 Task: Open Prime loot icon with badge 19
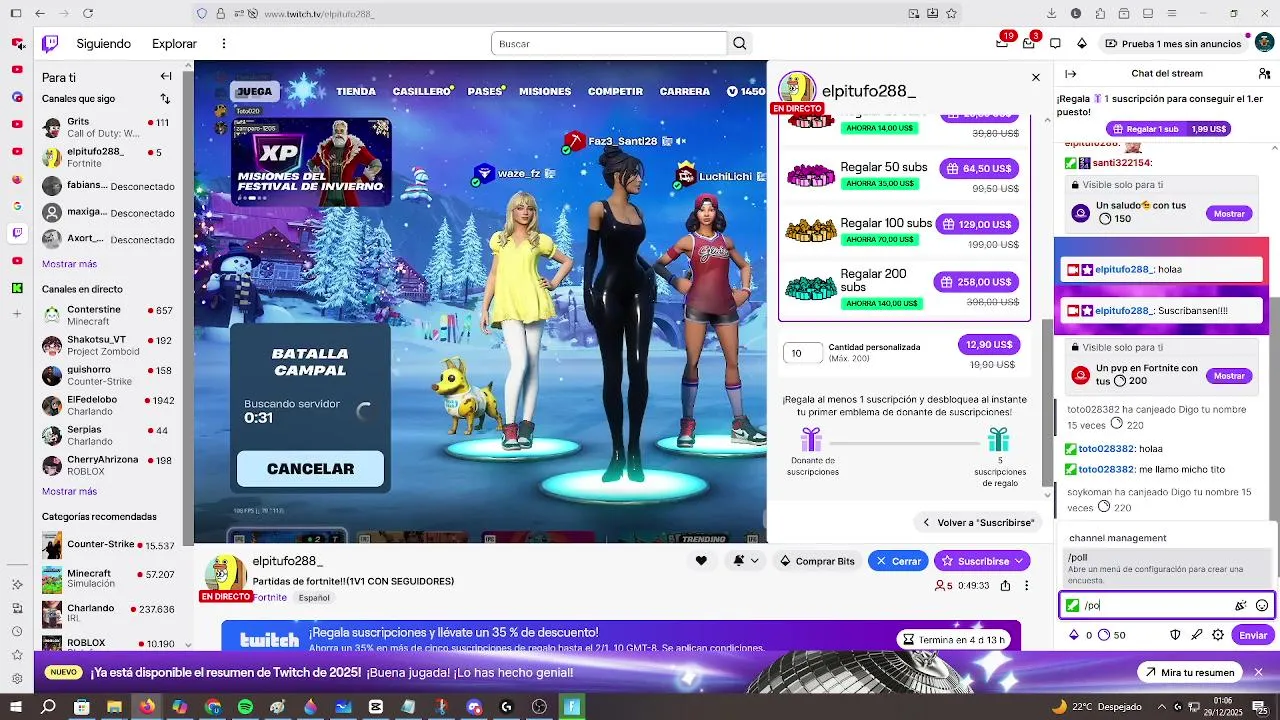(x=1002, y=44)
